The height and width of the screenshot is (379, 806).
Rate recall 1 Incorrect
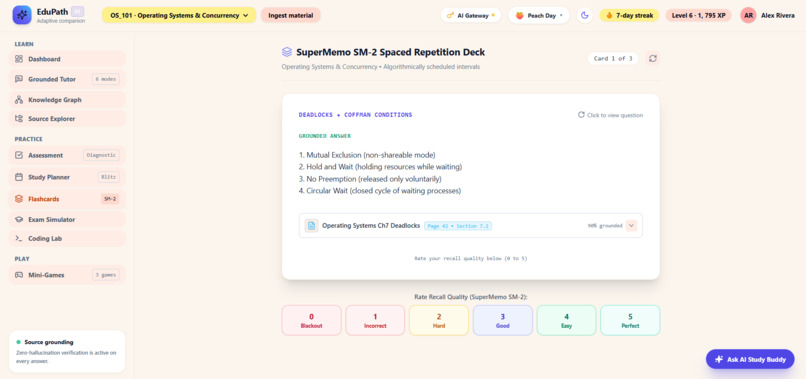coord(375,320)
